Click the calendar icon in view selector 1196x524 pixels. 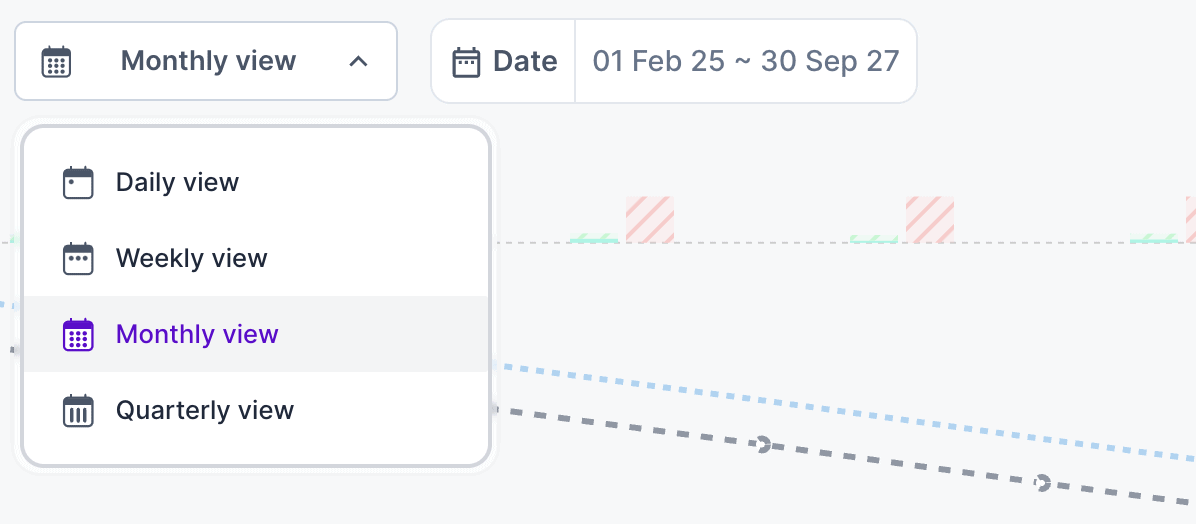click(56, 61)
